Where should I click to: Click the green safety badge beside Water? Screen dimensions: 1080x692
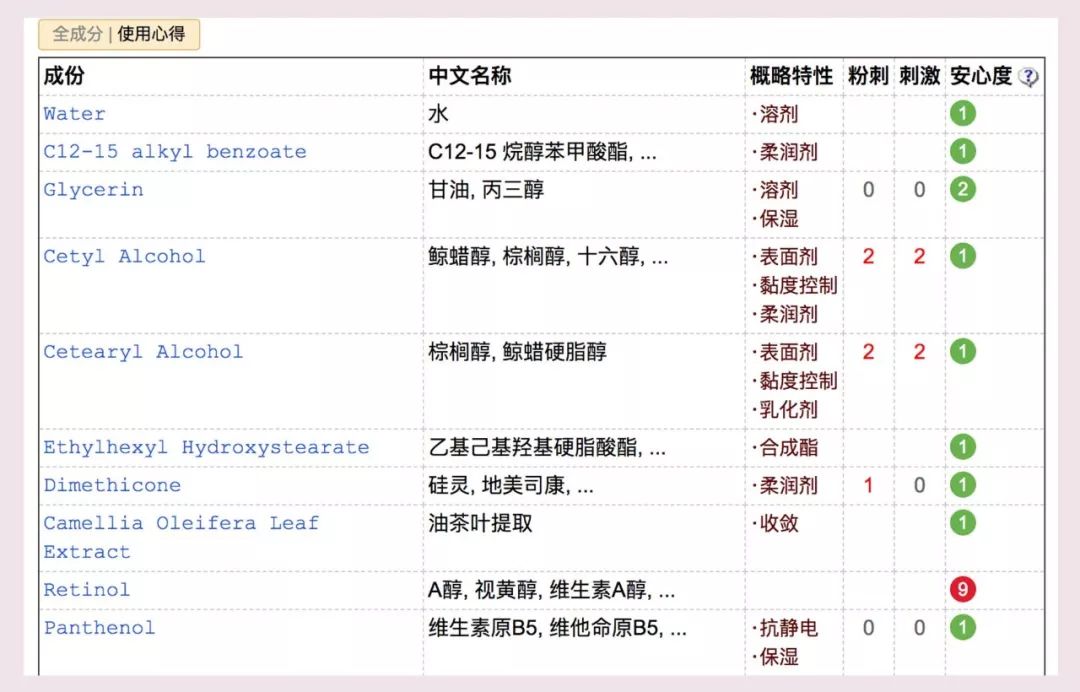click(x=962, y=113)
